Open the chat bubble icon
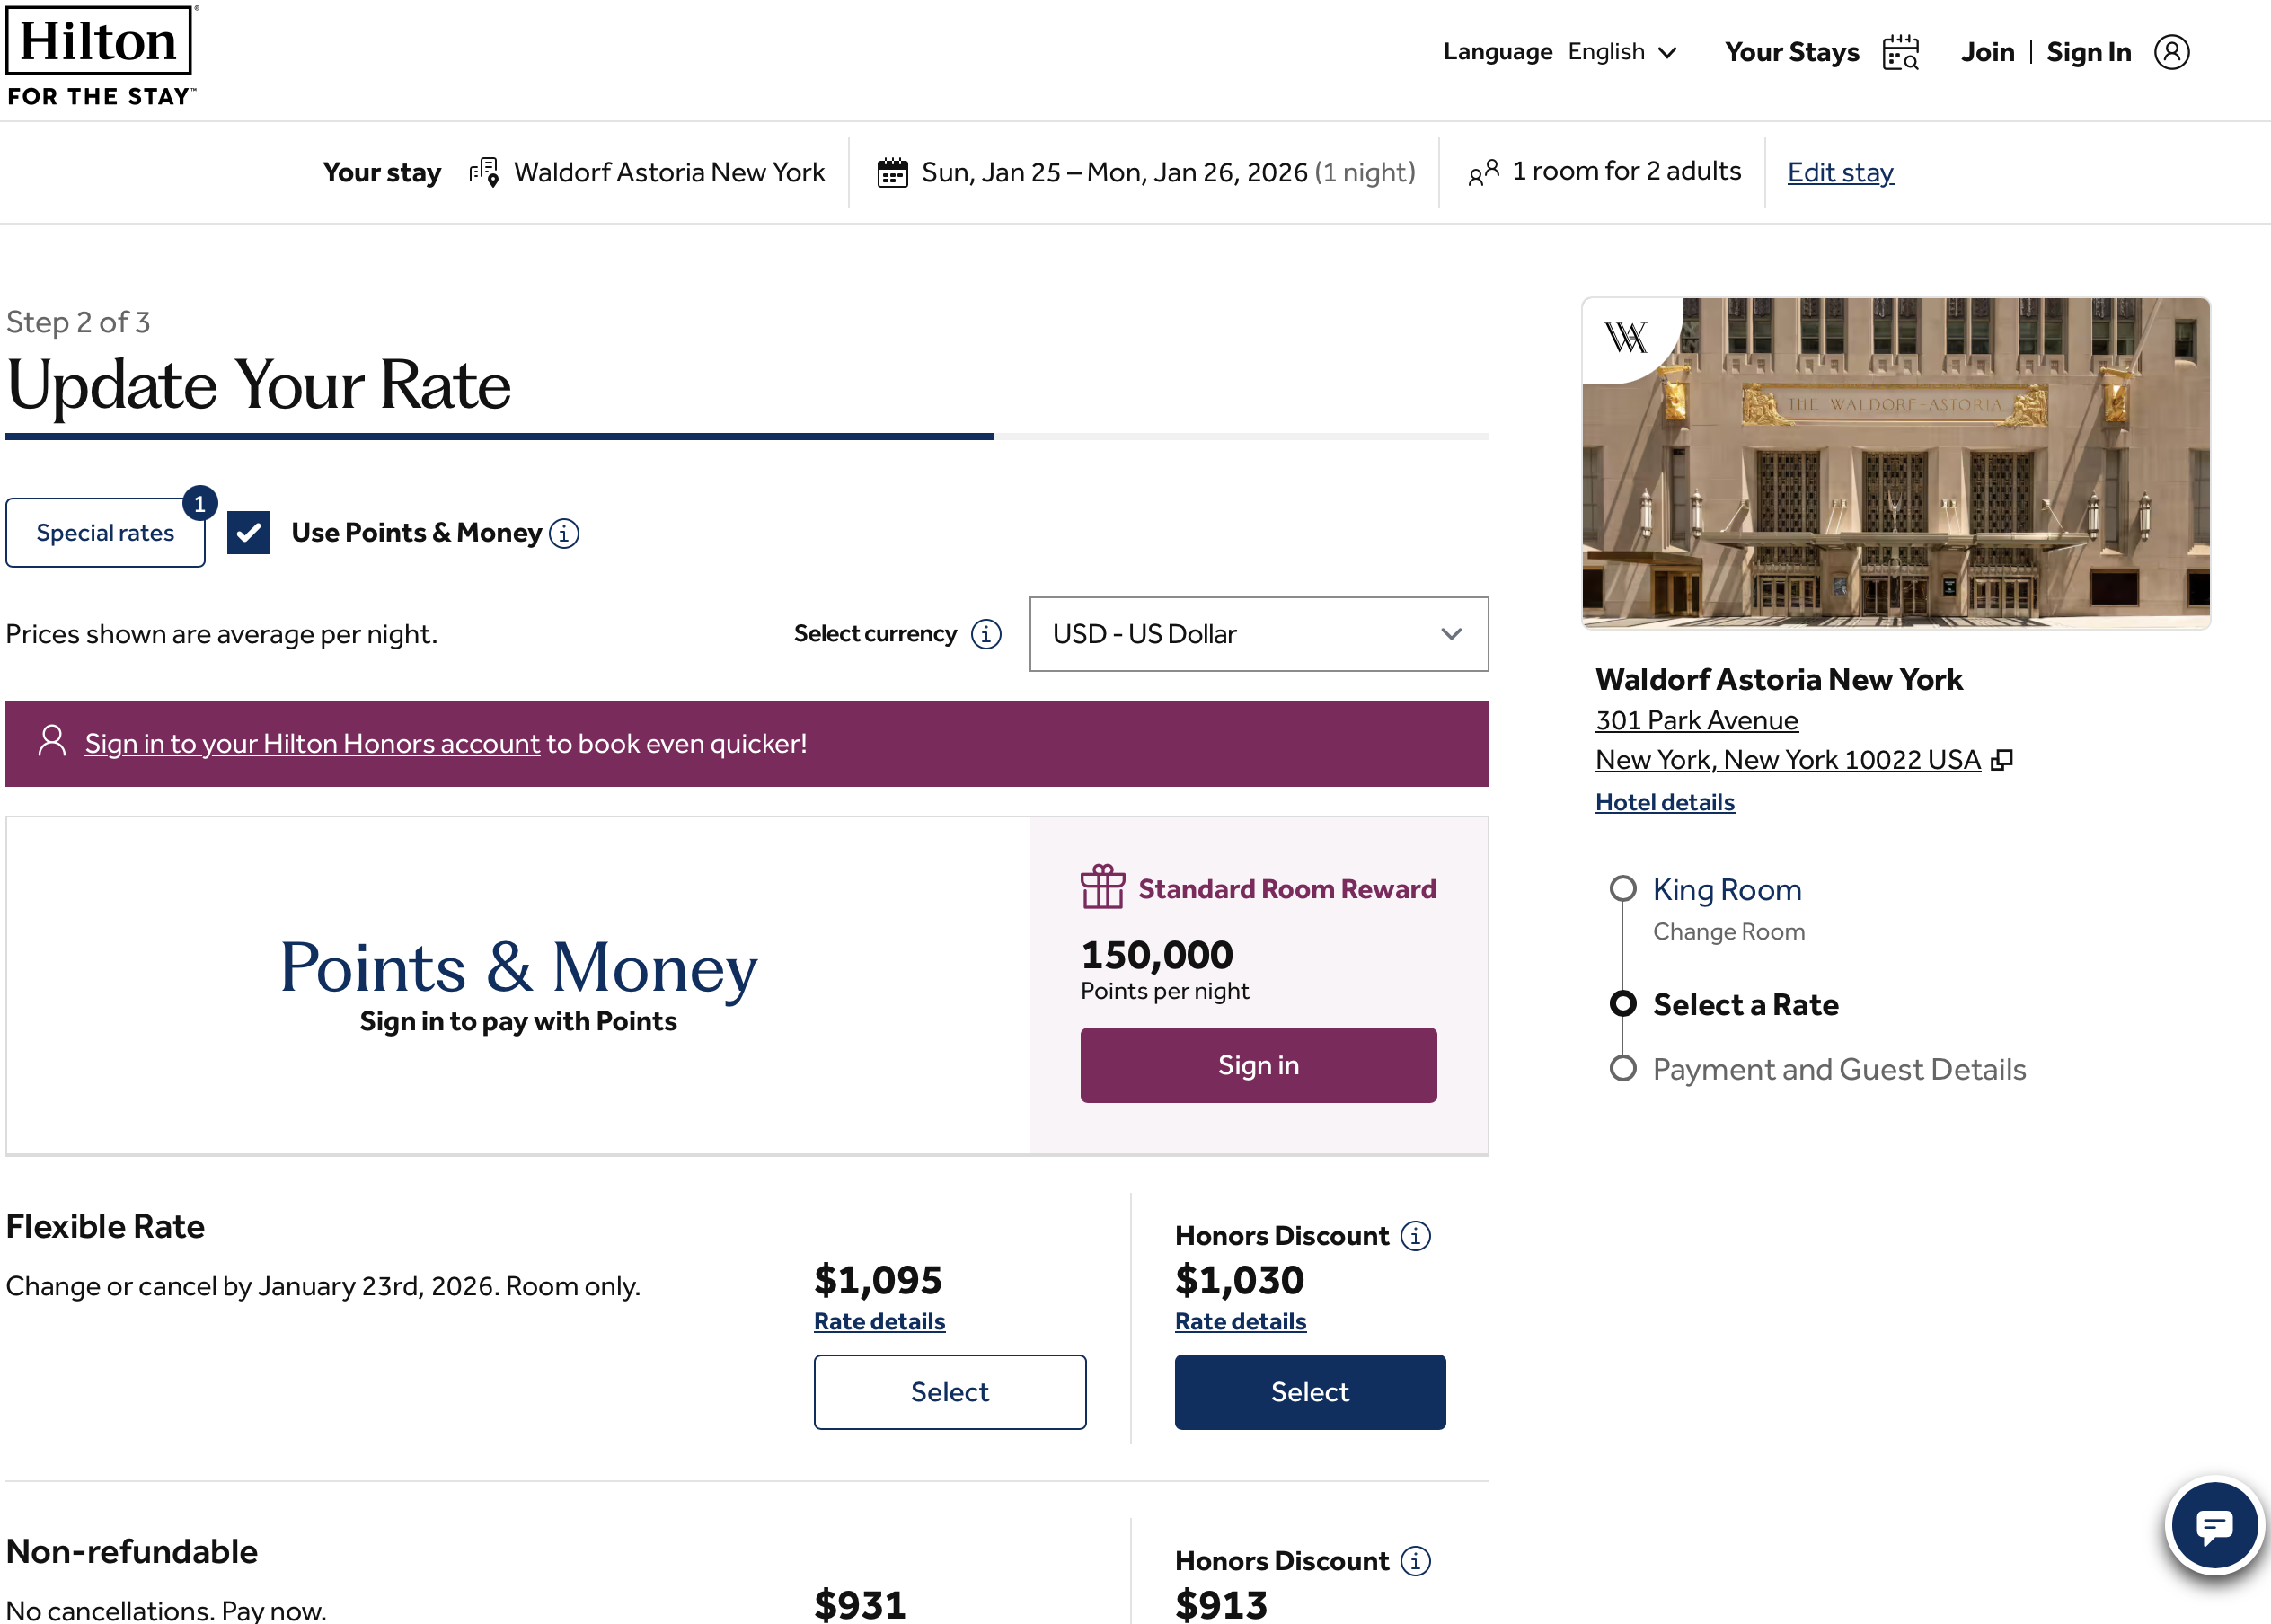 [2214, 1526]
